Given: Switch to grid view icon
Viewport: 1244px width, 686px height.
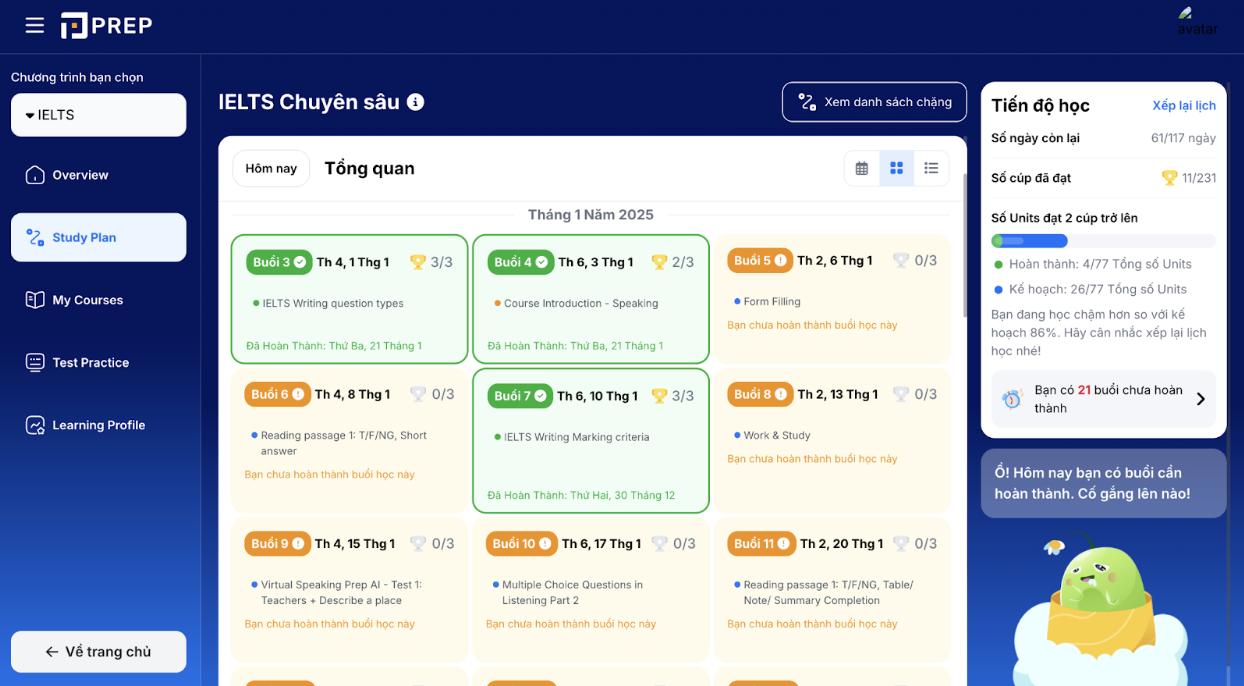Looking at the screenshot, I should pyautogui.click(x=896, y=168).
